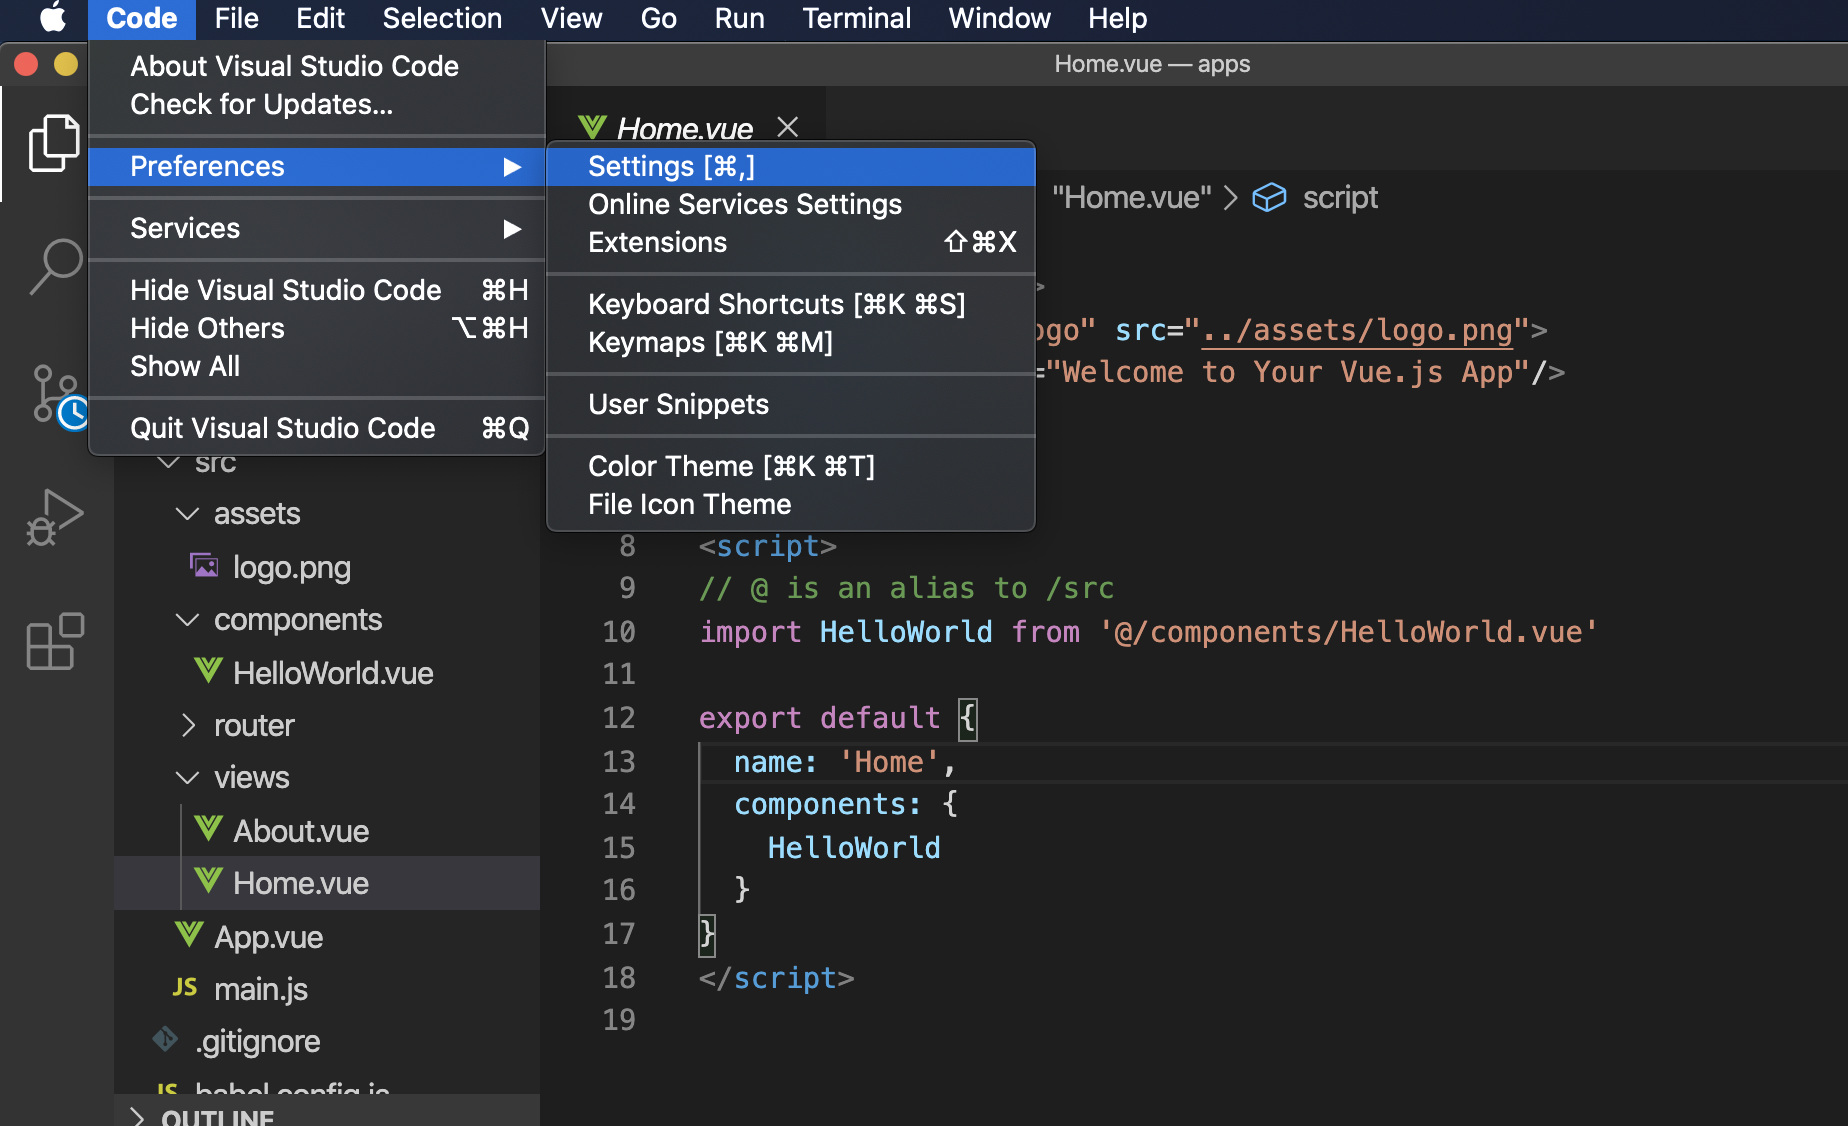Choose Check for Updates...
The image size is (1848, 1126).
(317, 104)
